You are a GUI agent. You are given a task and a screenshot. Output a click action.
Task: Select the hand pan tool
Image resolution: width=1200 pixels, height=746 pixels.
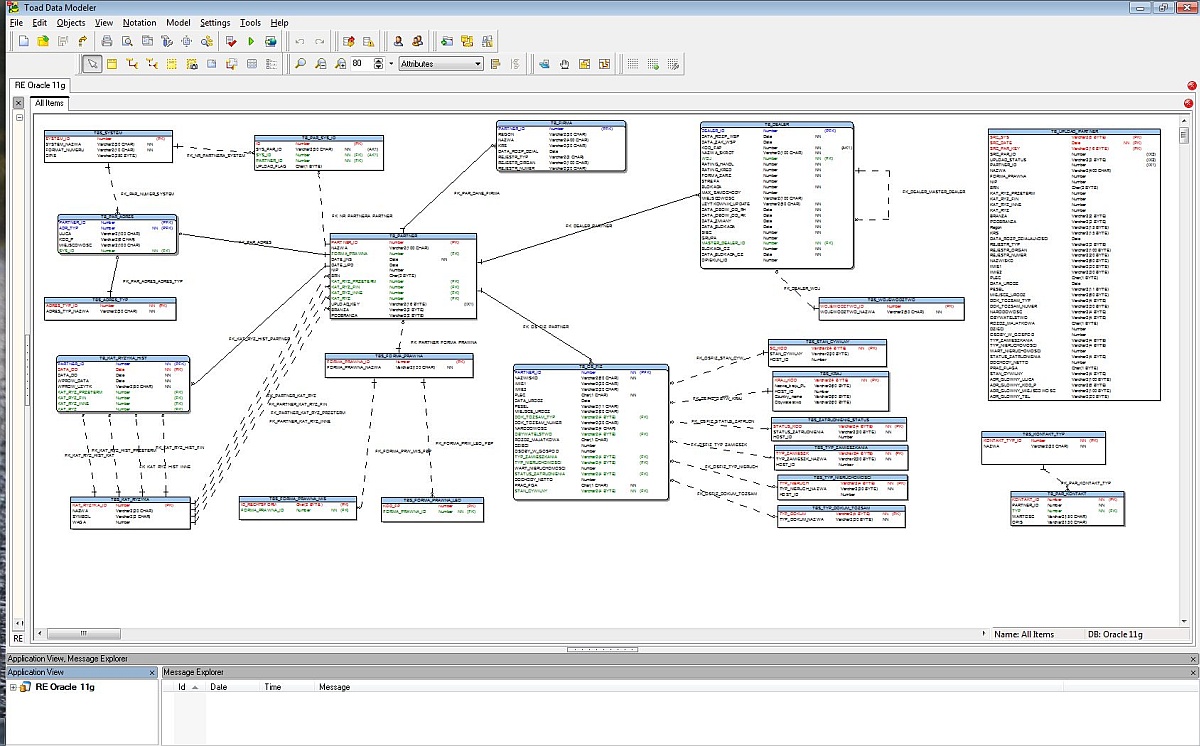(x=564, y=64)
